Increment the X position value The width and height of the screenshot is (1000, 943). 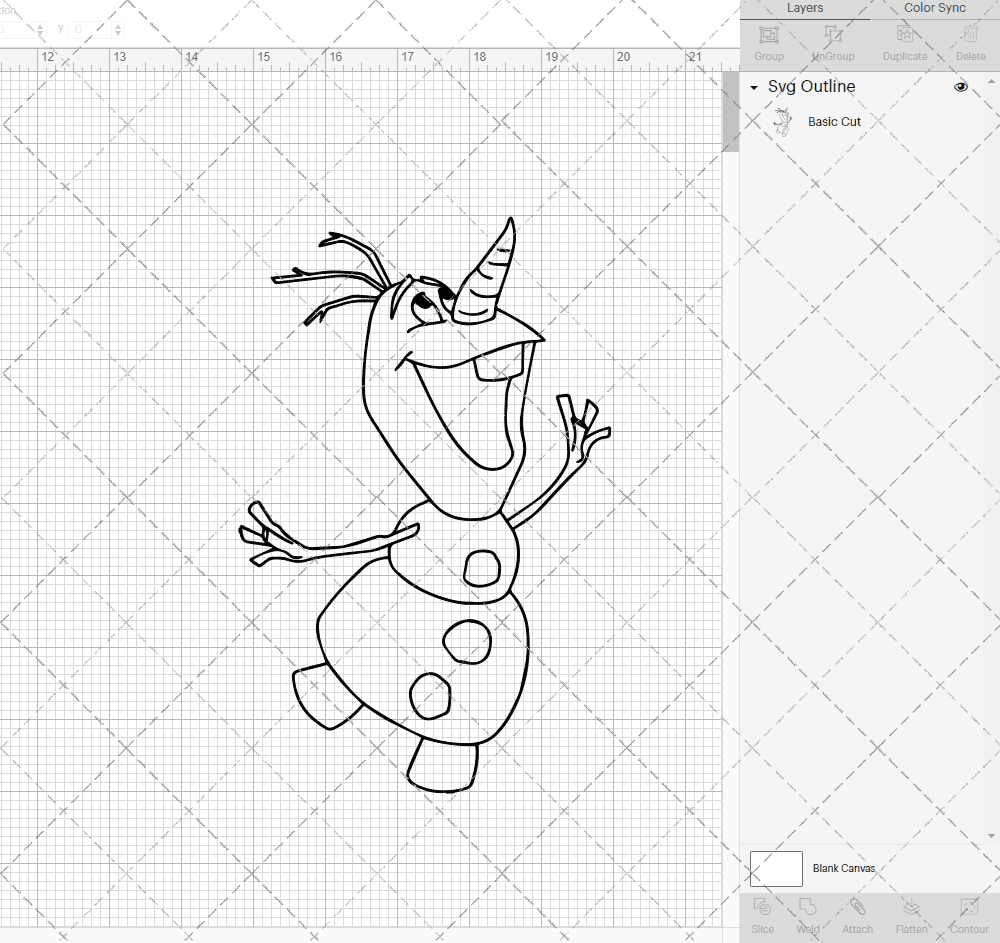coord(40,24)
